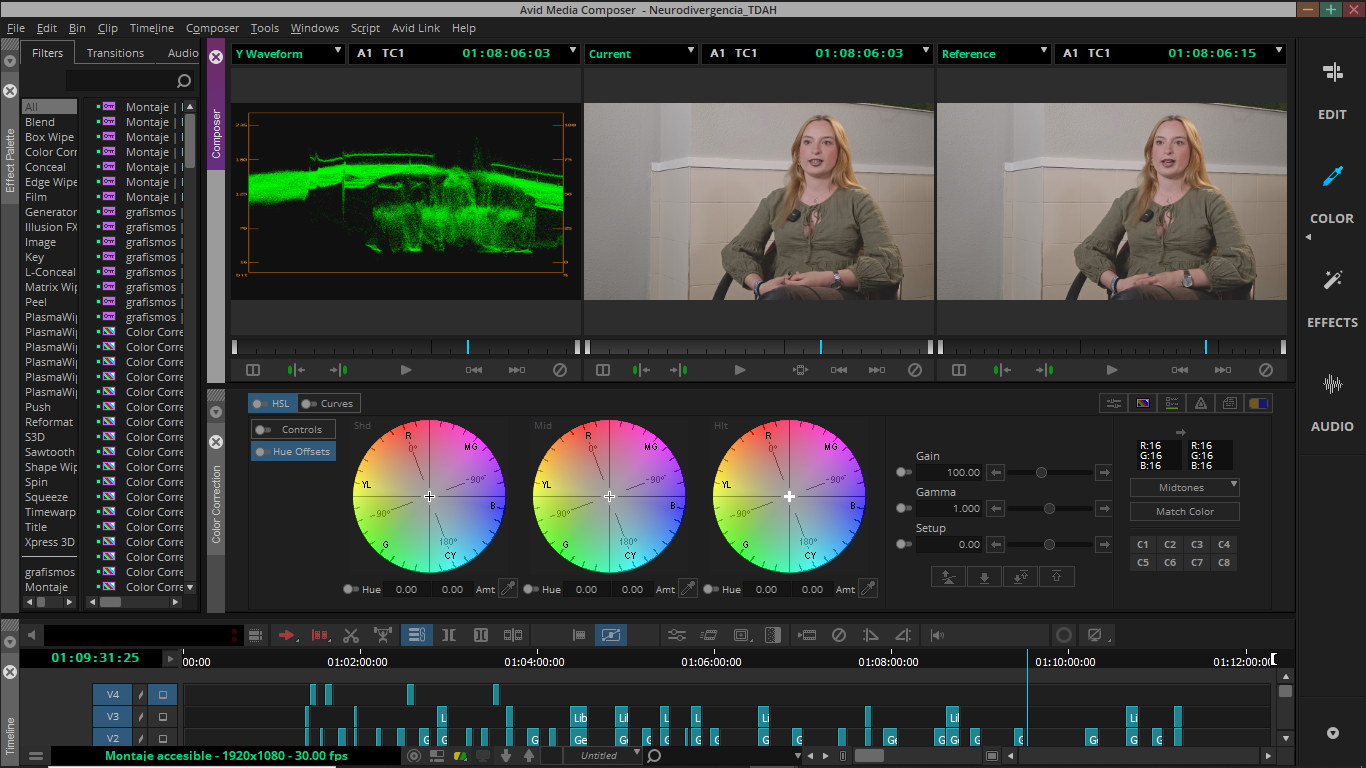Click the red Extract/Splice-in segment tool
The height and width of the screenshot is (768, 1366).
pos(320,635)
